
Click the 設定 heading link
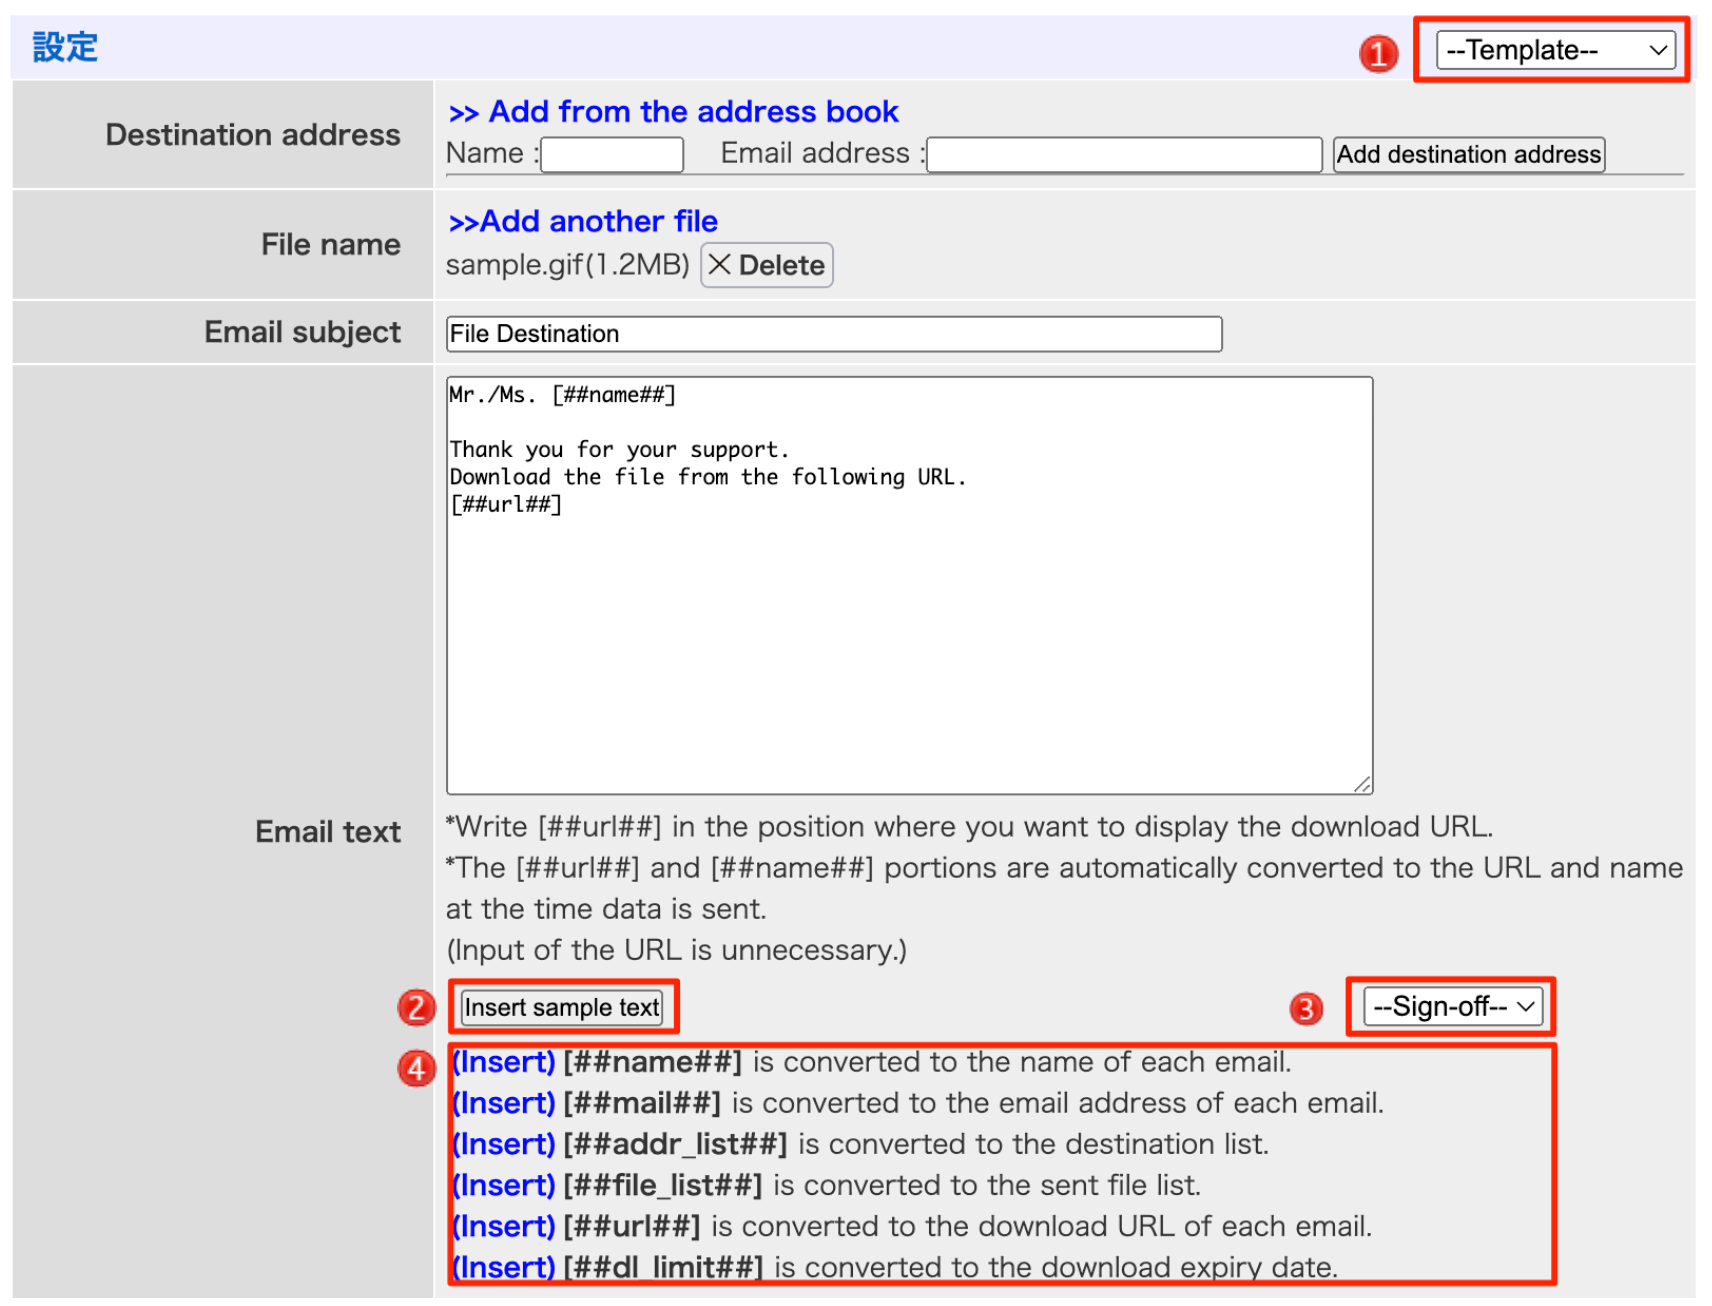pyautogui.click(x=63, y=47)
